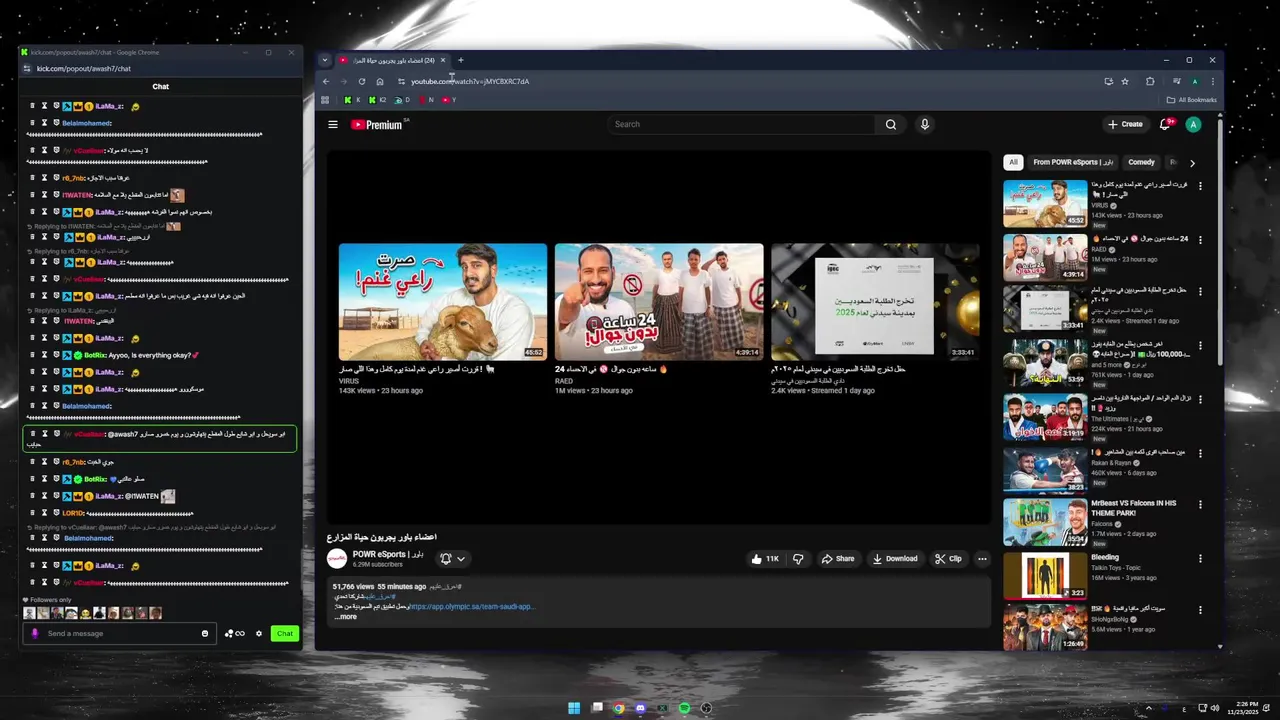Open the 100,000 prize 53:59 sidebar thumbnail
This screenshot has height=720, width=1280.
point(1045,363)
